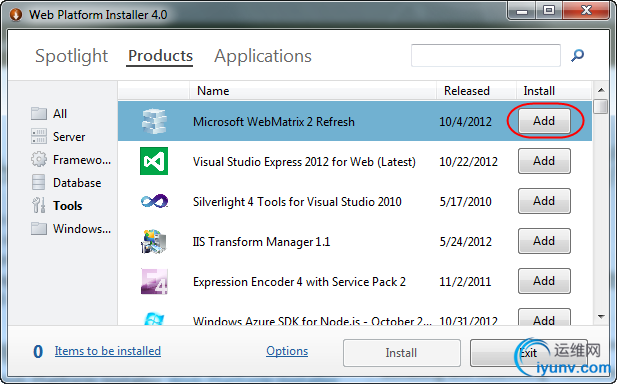
Task: Click the scrollbar down arrow
Action: [x=601, y=317]
